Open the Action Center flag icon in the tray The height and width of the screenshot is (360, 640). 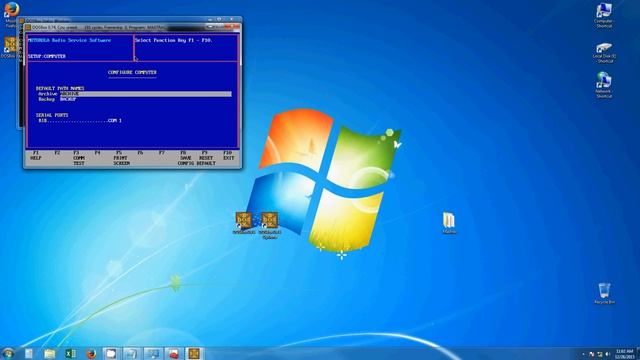tap(591, 354)
